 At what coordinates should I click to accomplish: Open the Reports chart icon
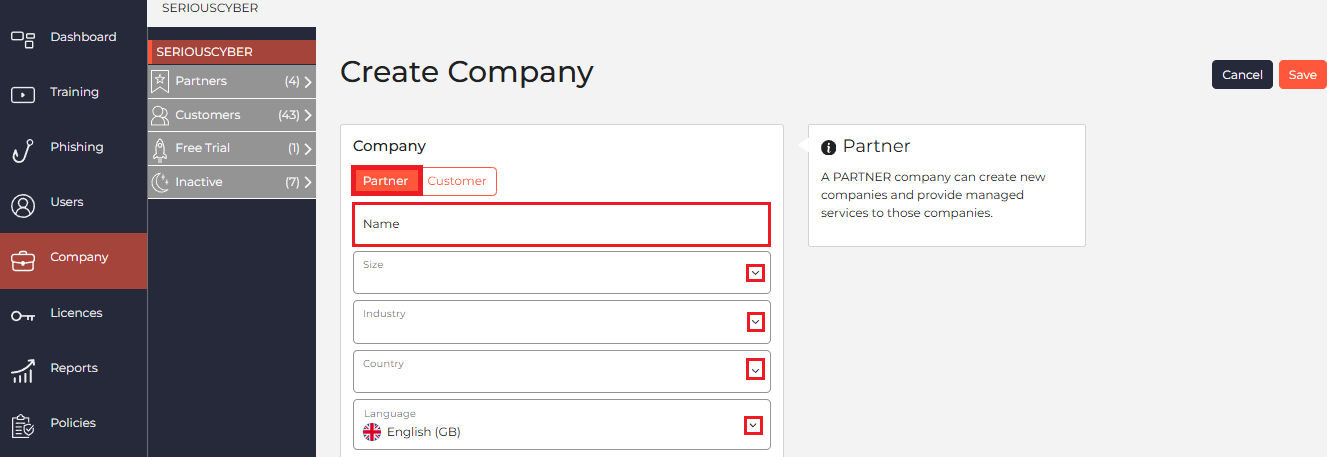pyautogui.click(x=23, y=371)
